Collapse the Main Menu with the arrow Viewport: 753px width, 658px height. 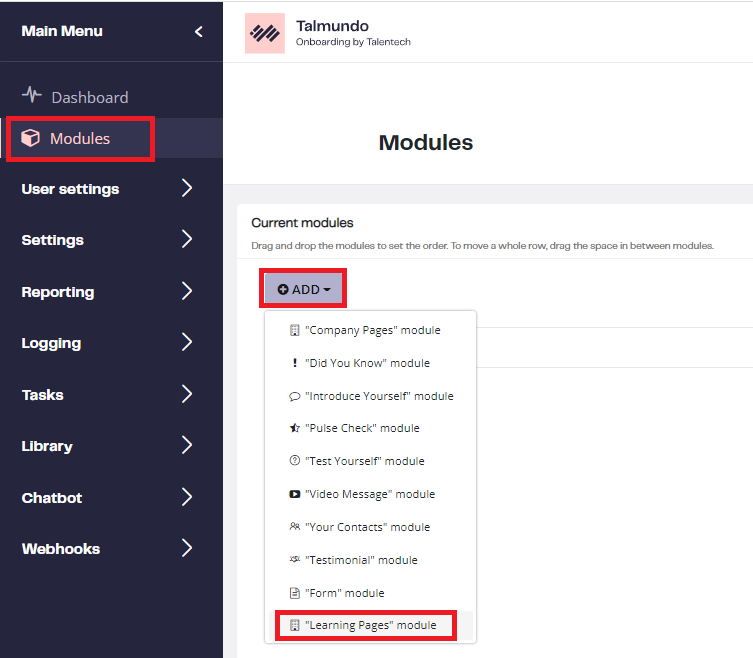click(x=198, y=32)
